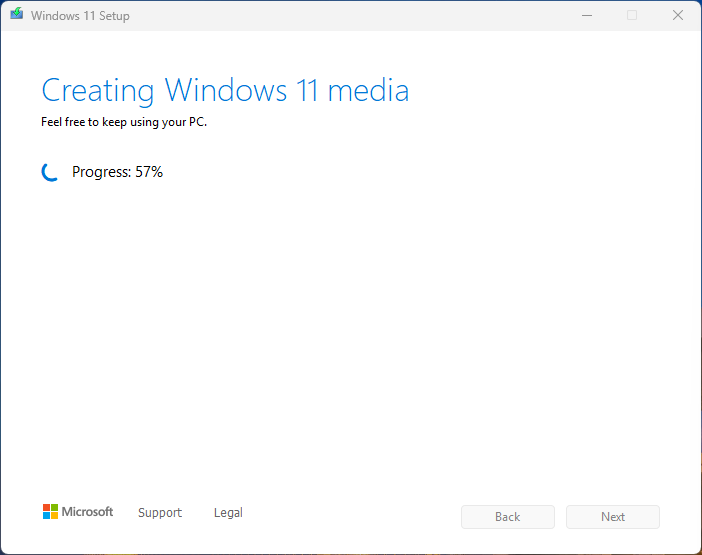
Task: Click the red square in Microsoft logo
Action: tap(46, 508)
